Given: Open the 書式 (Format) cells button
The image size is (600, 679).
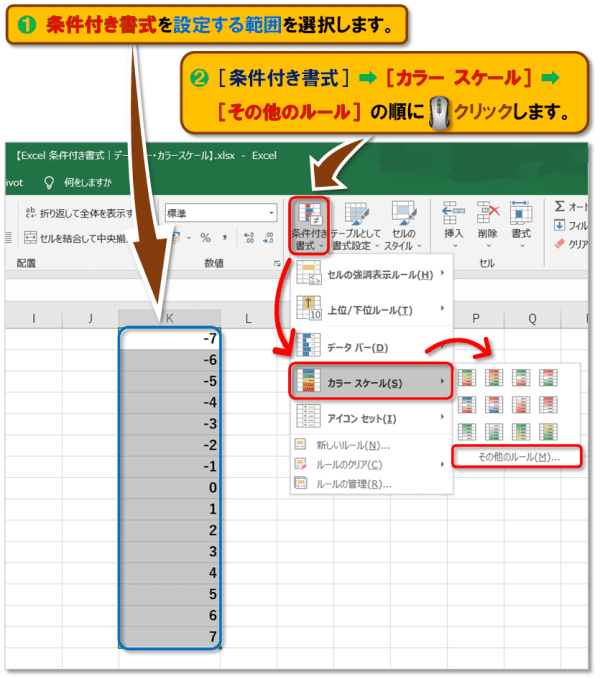Looking at the screenshot, I should (x=521, y=225).
